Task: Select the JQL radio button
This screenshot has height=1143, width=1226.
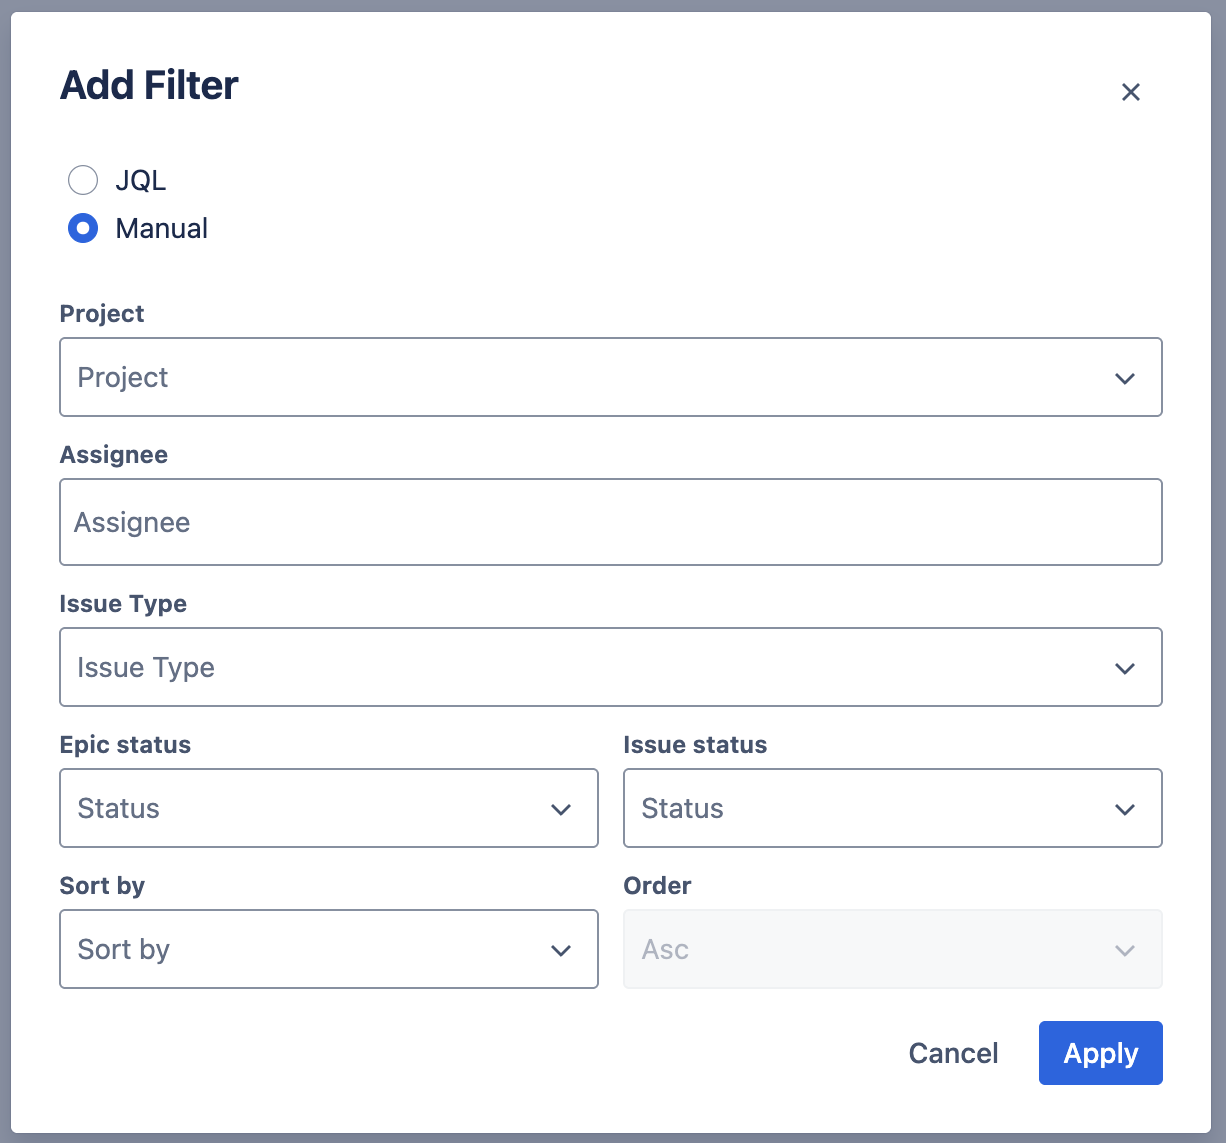Action: click(83, 180)
